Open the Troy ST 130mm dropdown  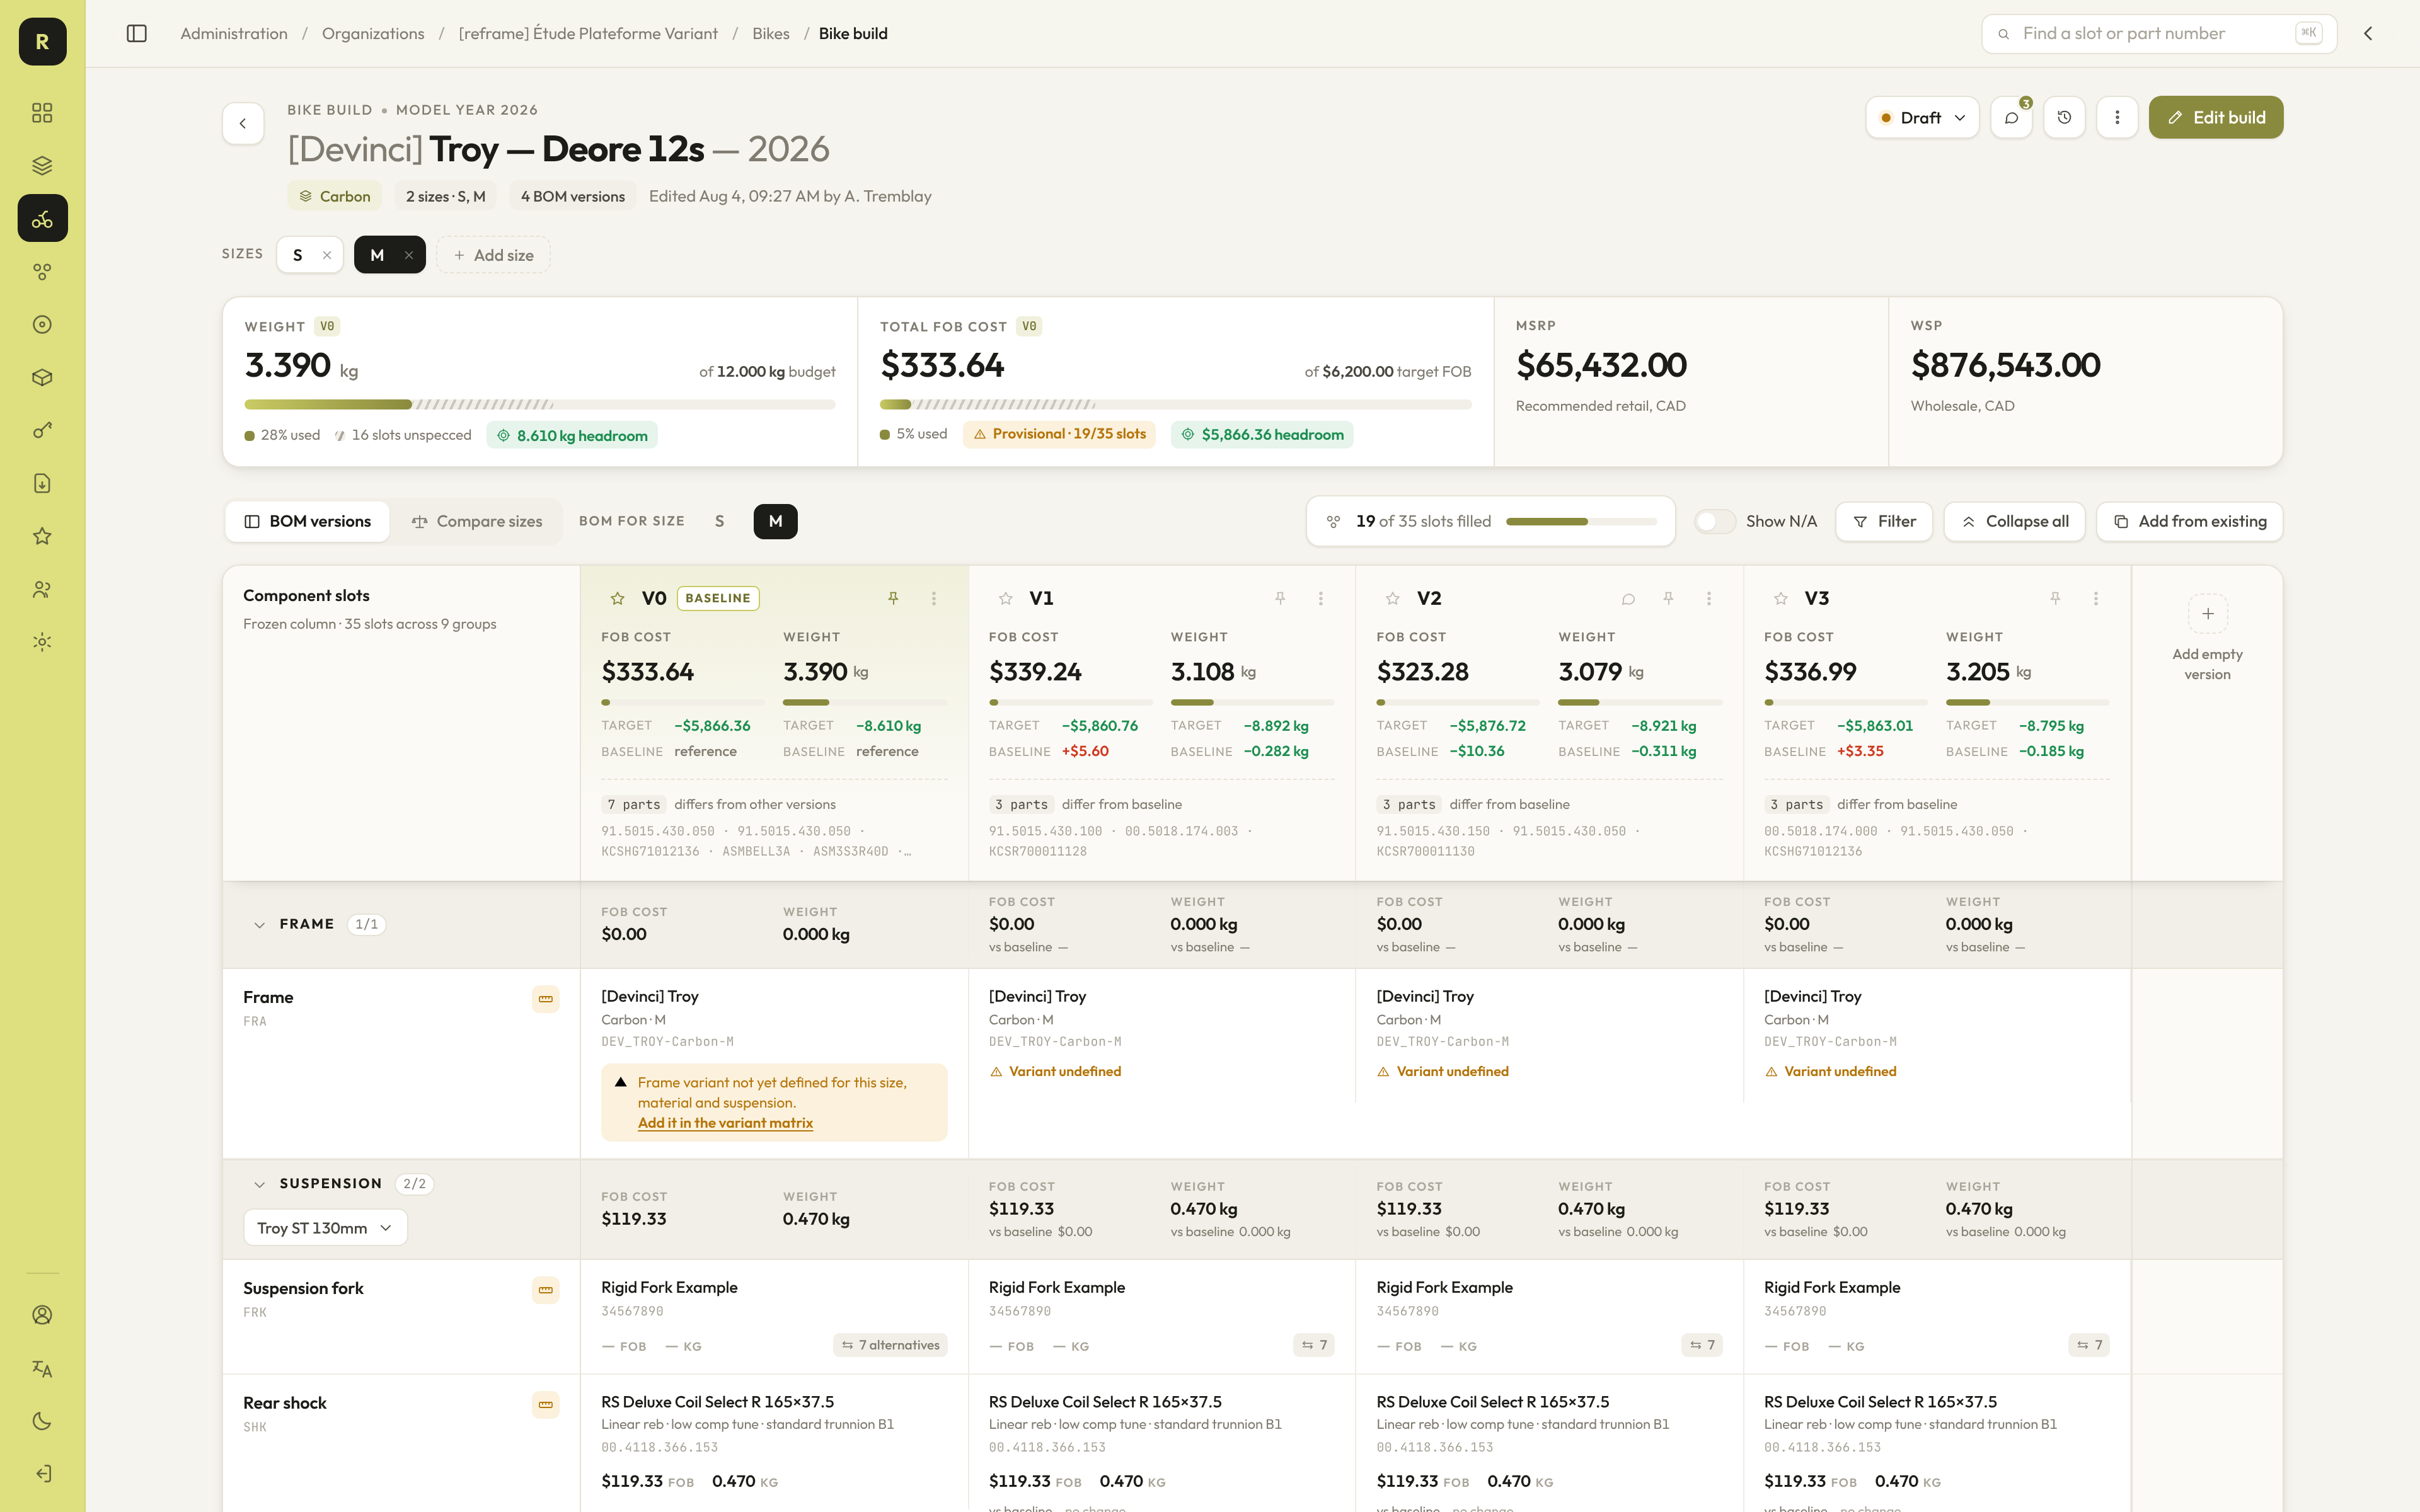(325, 1228)
